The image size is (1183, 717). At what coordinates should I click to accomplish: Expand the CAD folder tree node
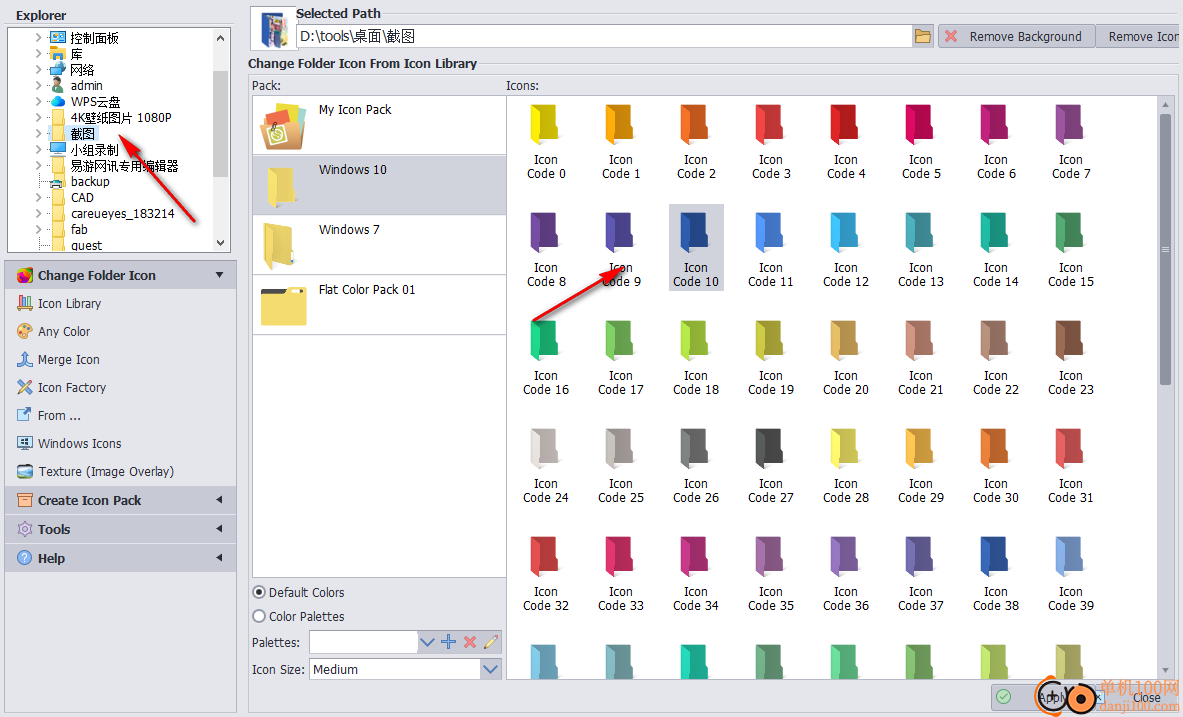point(38,198)
